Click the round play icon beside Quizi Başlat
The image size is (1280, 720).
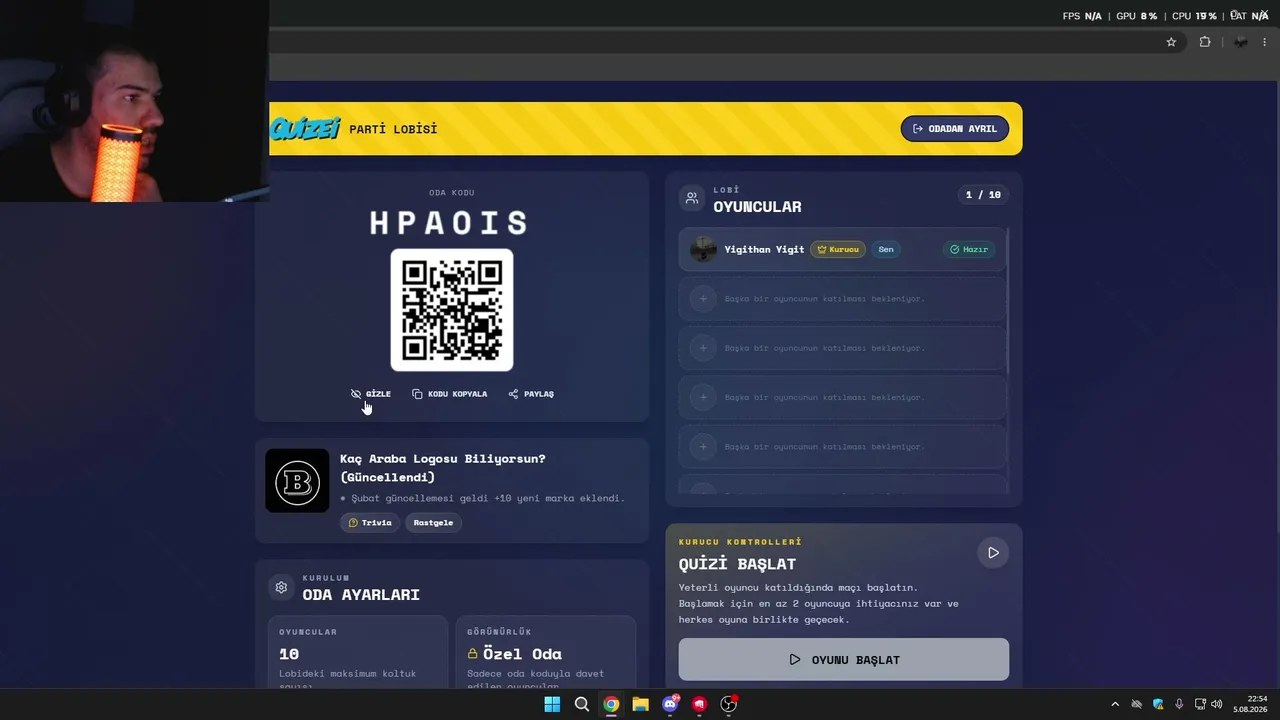click(993, 553)
